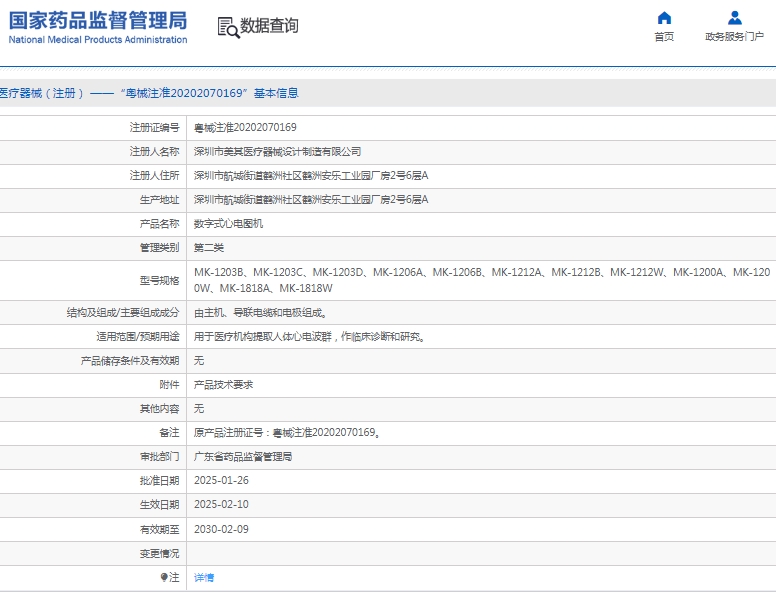Viewport: 776px width, 600px height.
Task: Click the 型号规格 label
Action: [x=159, y=281]
